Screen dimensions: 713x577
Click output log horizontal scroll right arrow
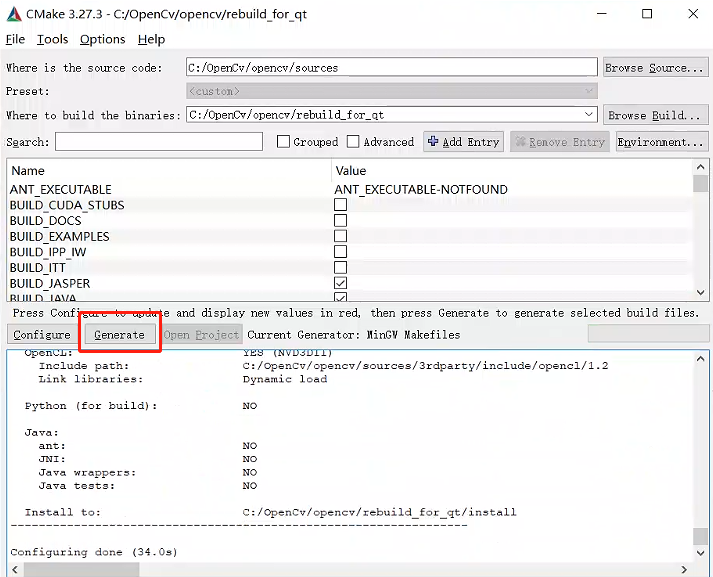[x=684, y=569]
